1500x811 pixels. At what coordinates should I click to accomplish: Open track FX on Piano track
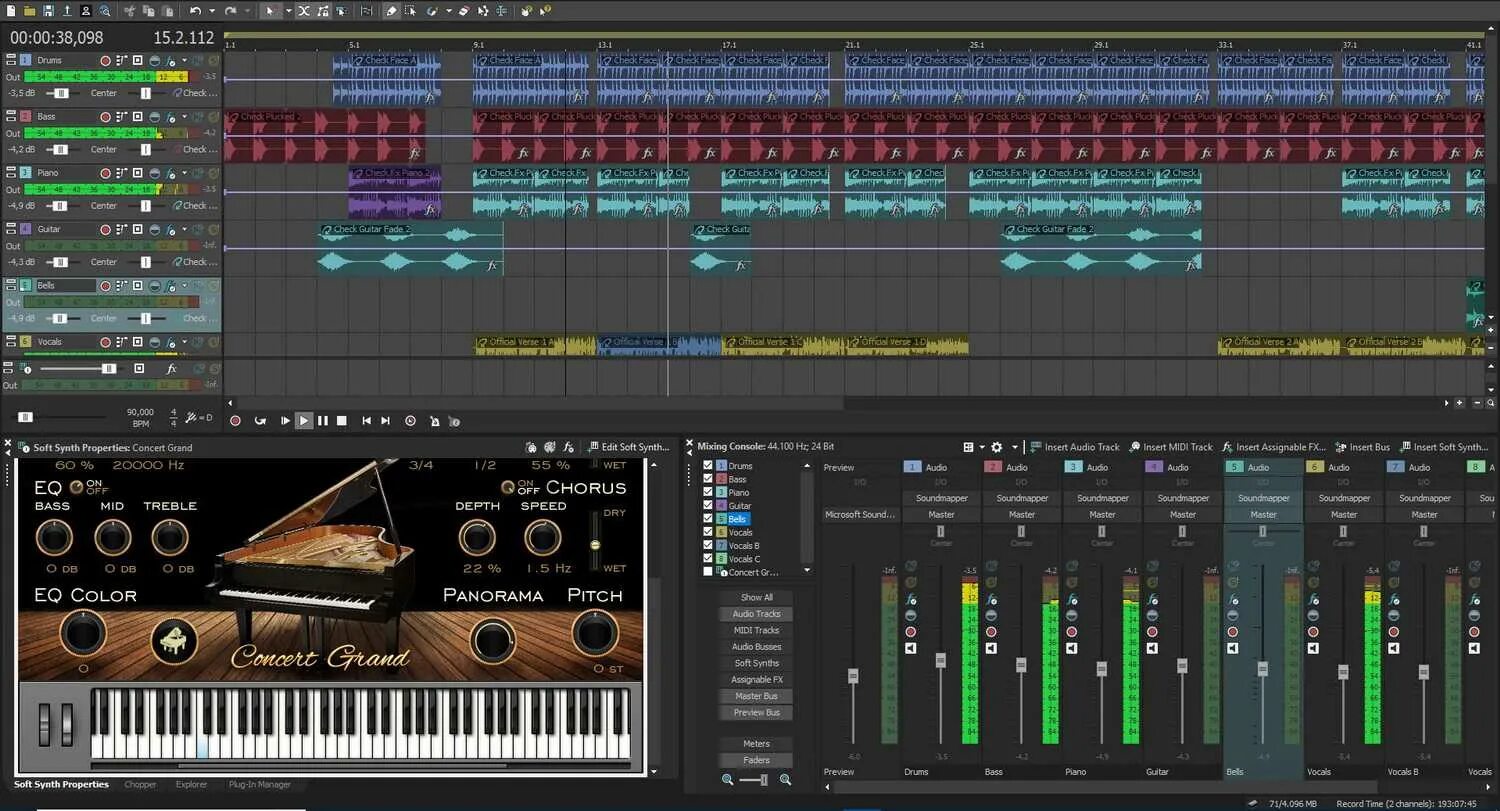[169, 173]
